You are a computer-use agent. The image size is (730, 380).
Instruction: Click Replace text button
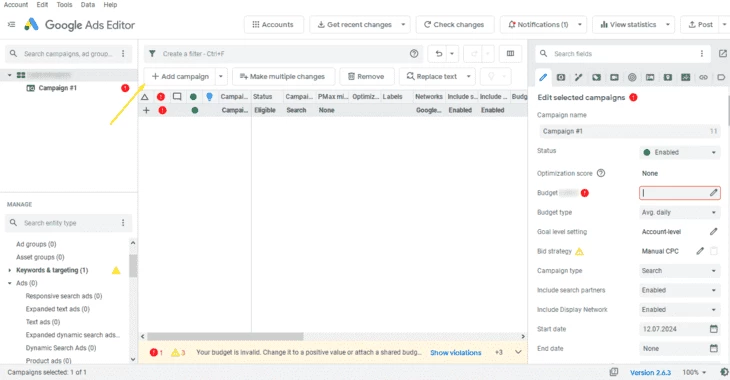click(x=432, y=76)
